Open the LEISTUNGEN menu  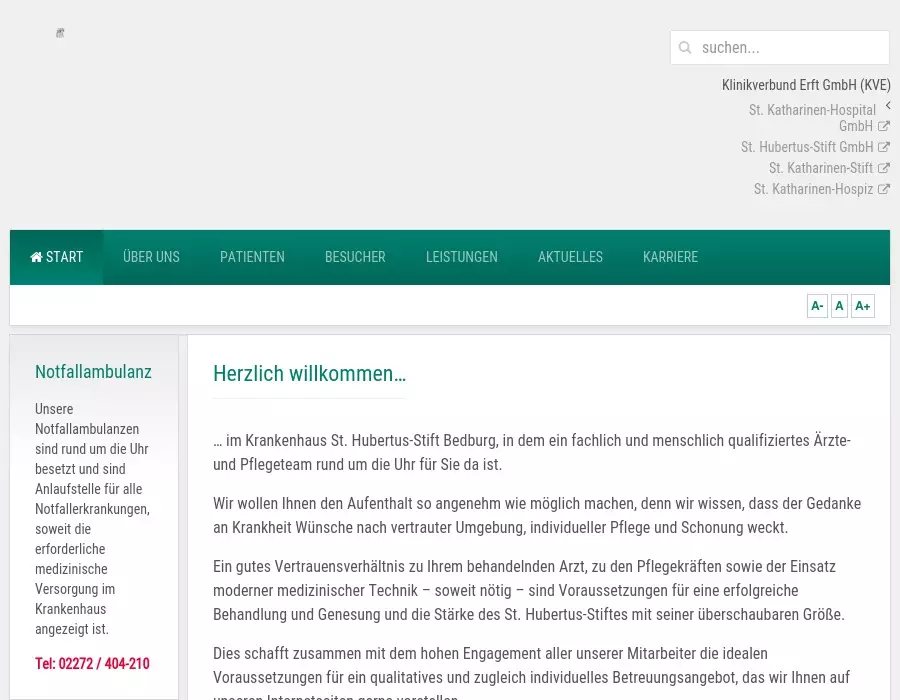(x=461, y=257)
